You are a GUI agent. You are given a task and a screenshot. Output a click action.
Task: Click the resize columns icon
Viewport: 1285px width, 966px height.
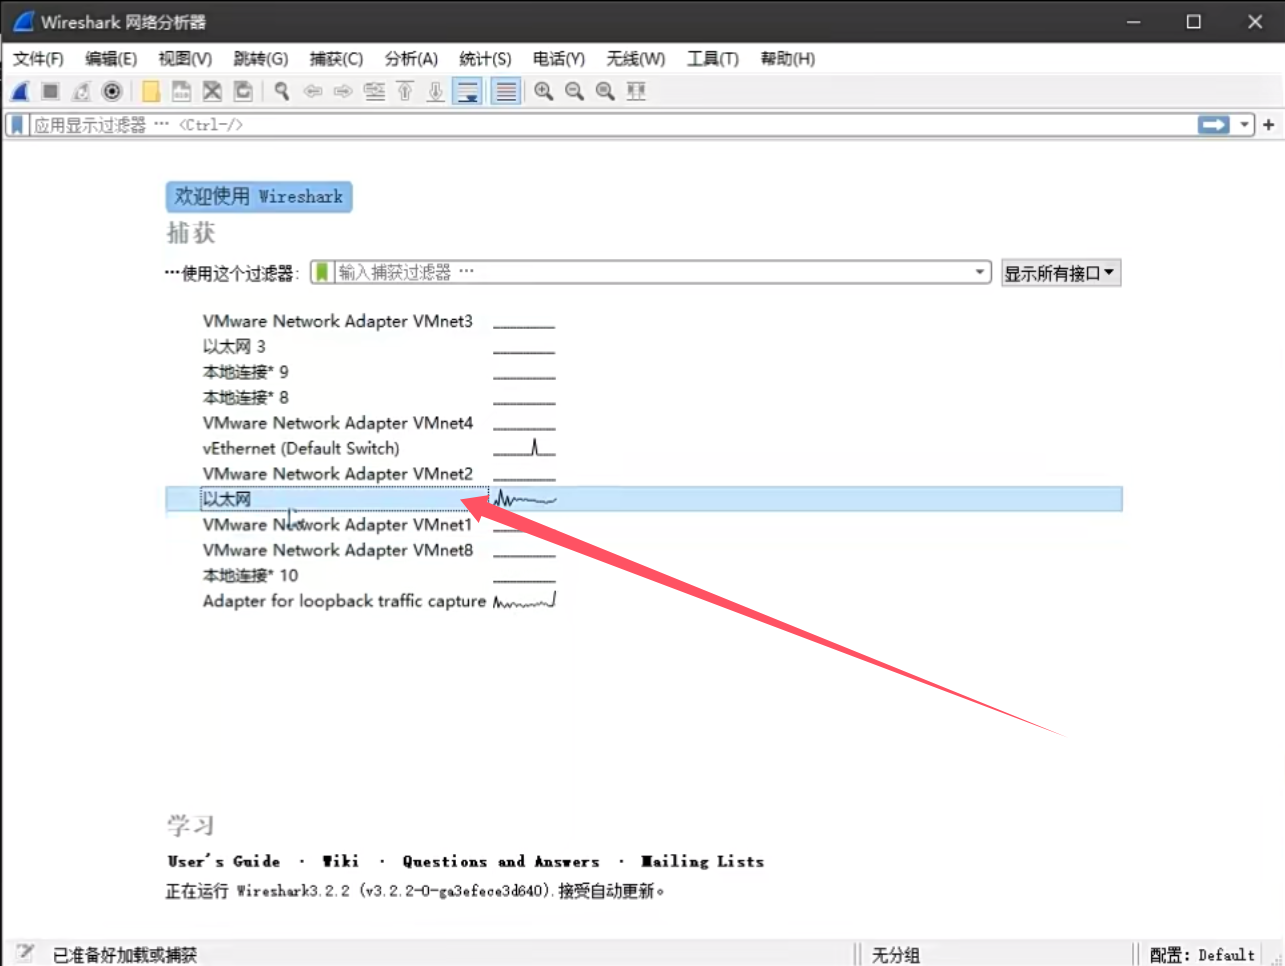pos(636,92)
